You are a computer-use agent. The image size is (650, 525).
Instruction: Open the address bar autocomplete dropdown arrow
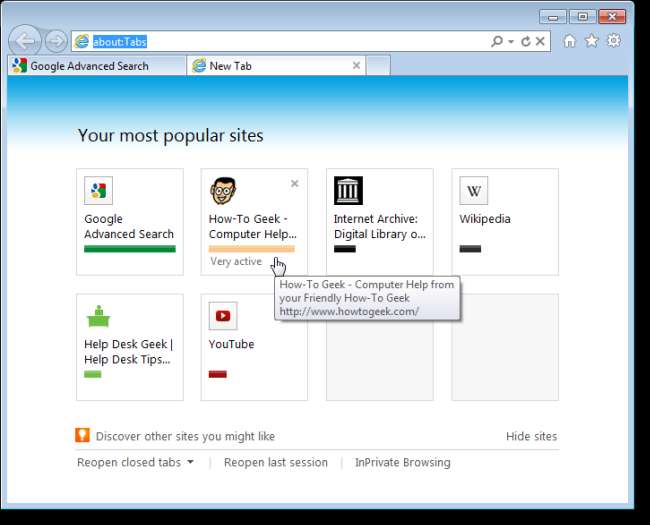511,41
